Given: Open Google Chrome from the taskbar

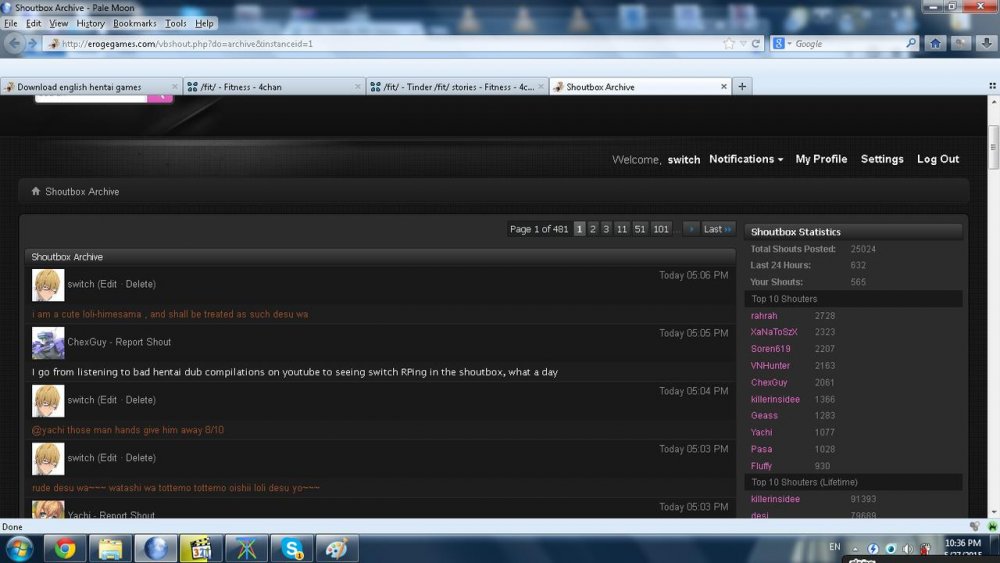Looking at the screenshot, I should (x=65, y=548).
